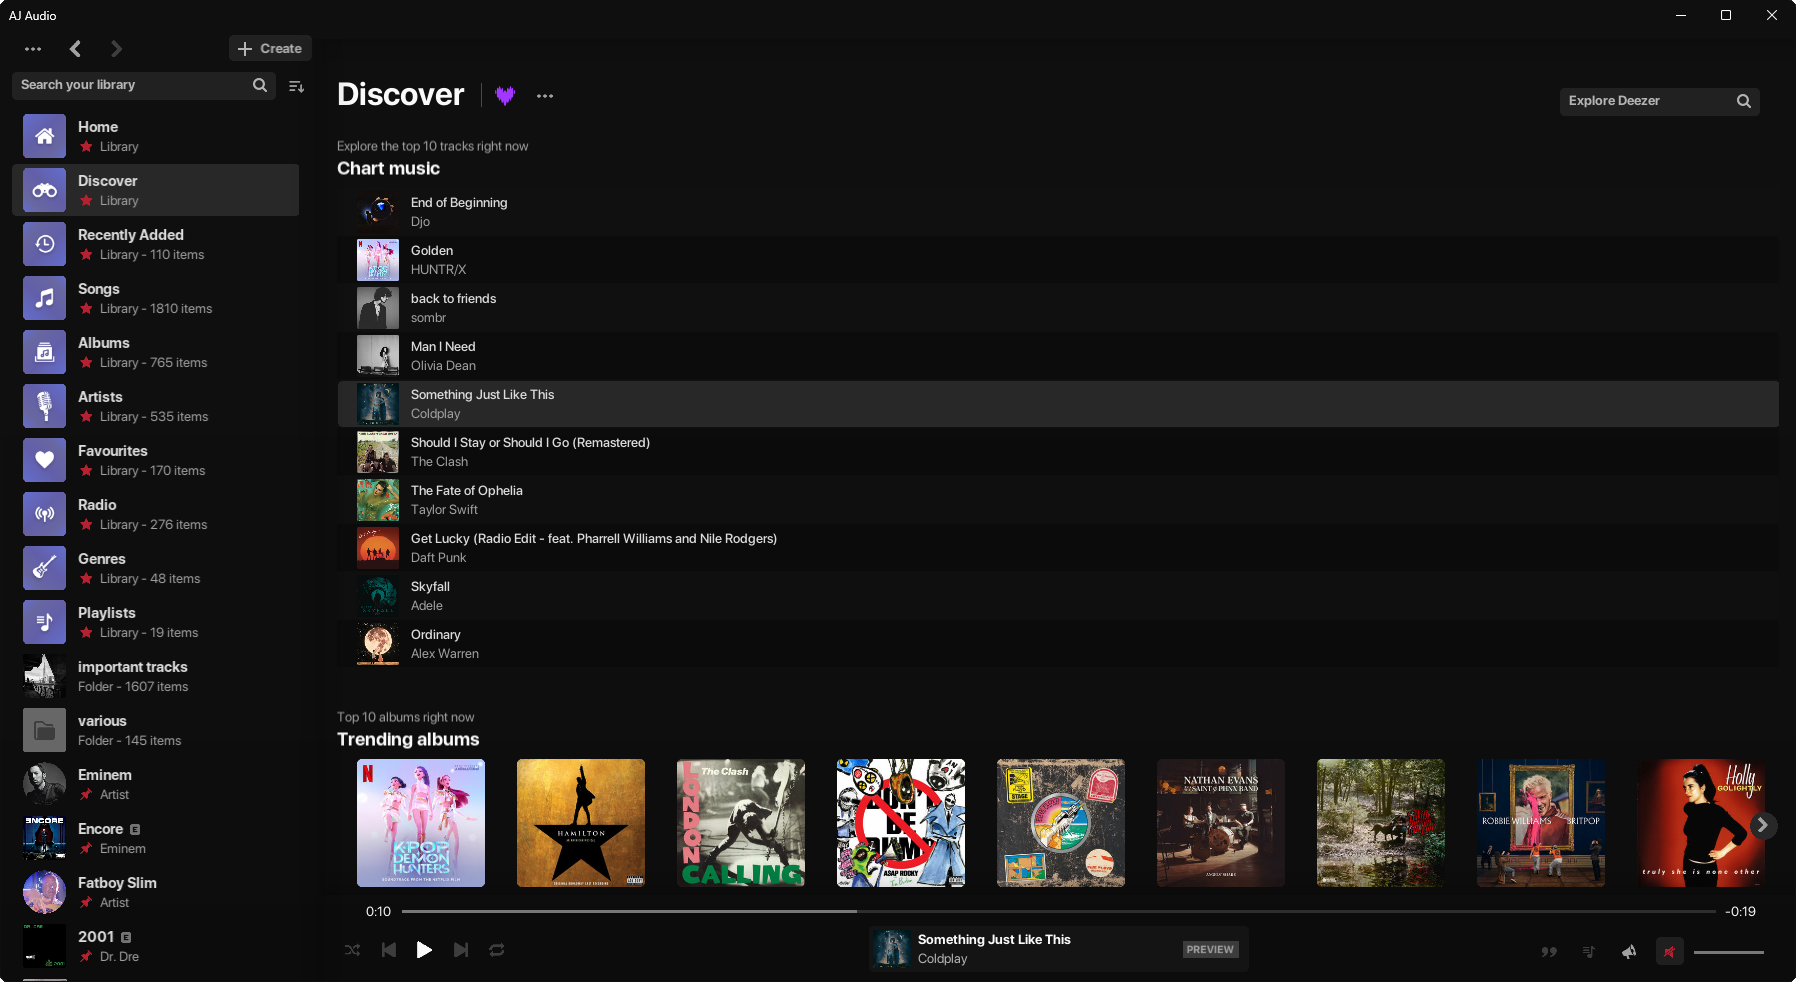Image resolution: width=1796 pixels, height=982 pixels.
Task: Select Something Just Like This chart row
Action: coord(1058,404)
